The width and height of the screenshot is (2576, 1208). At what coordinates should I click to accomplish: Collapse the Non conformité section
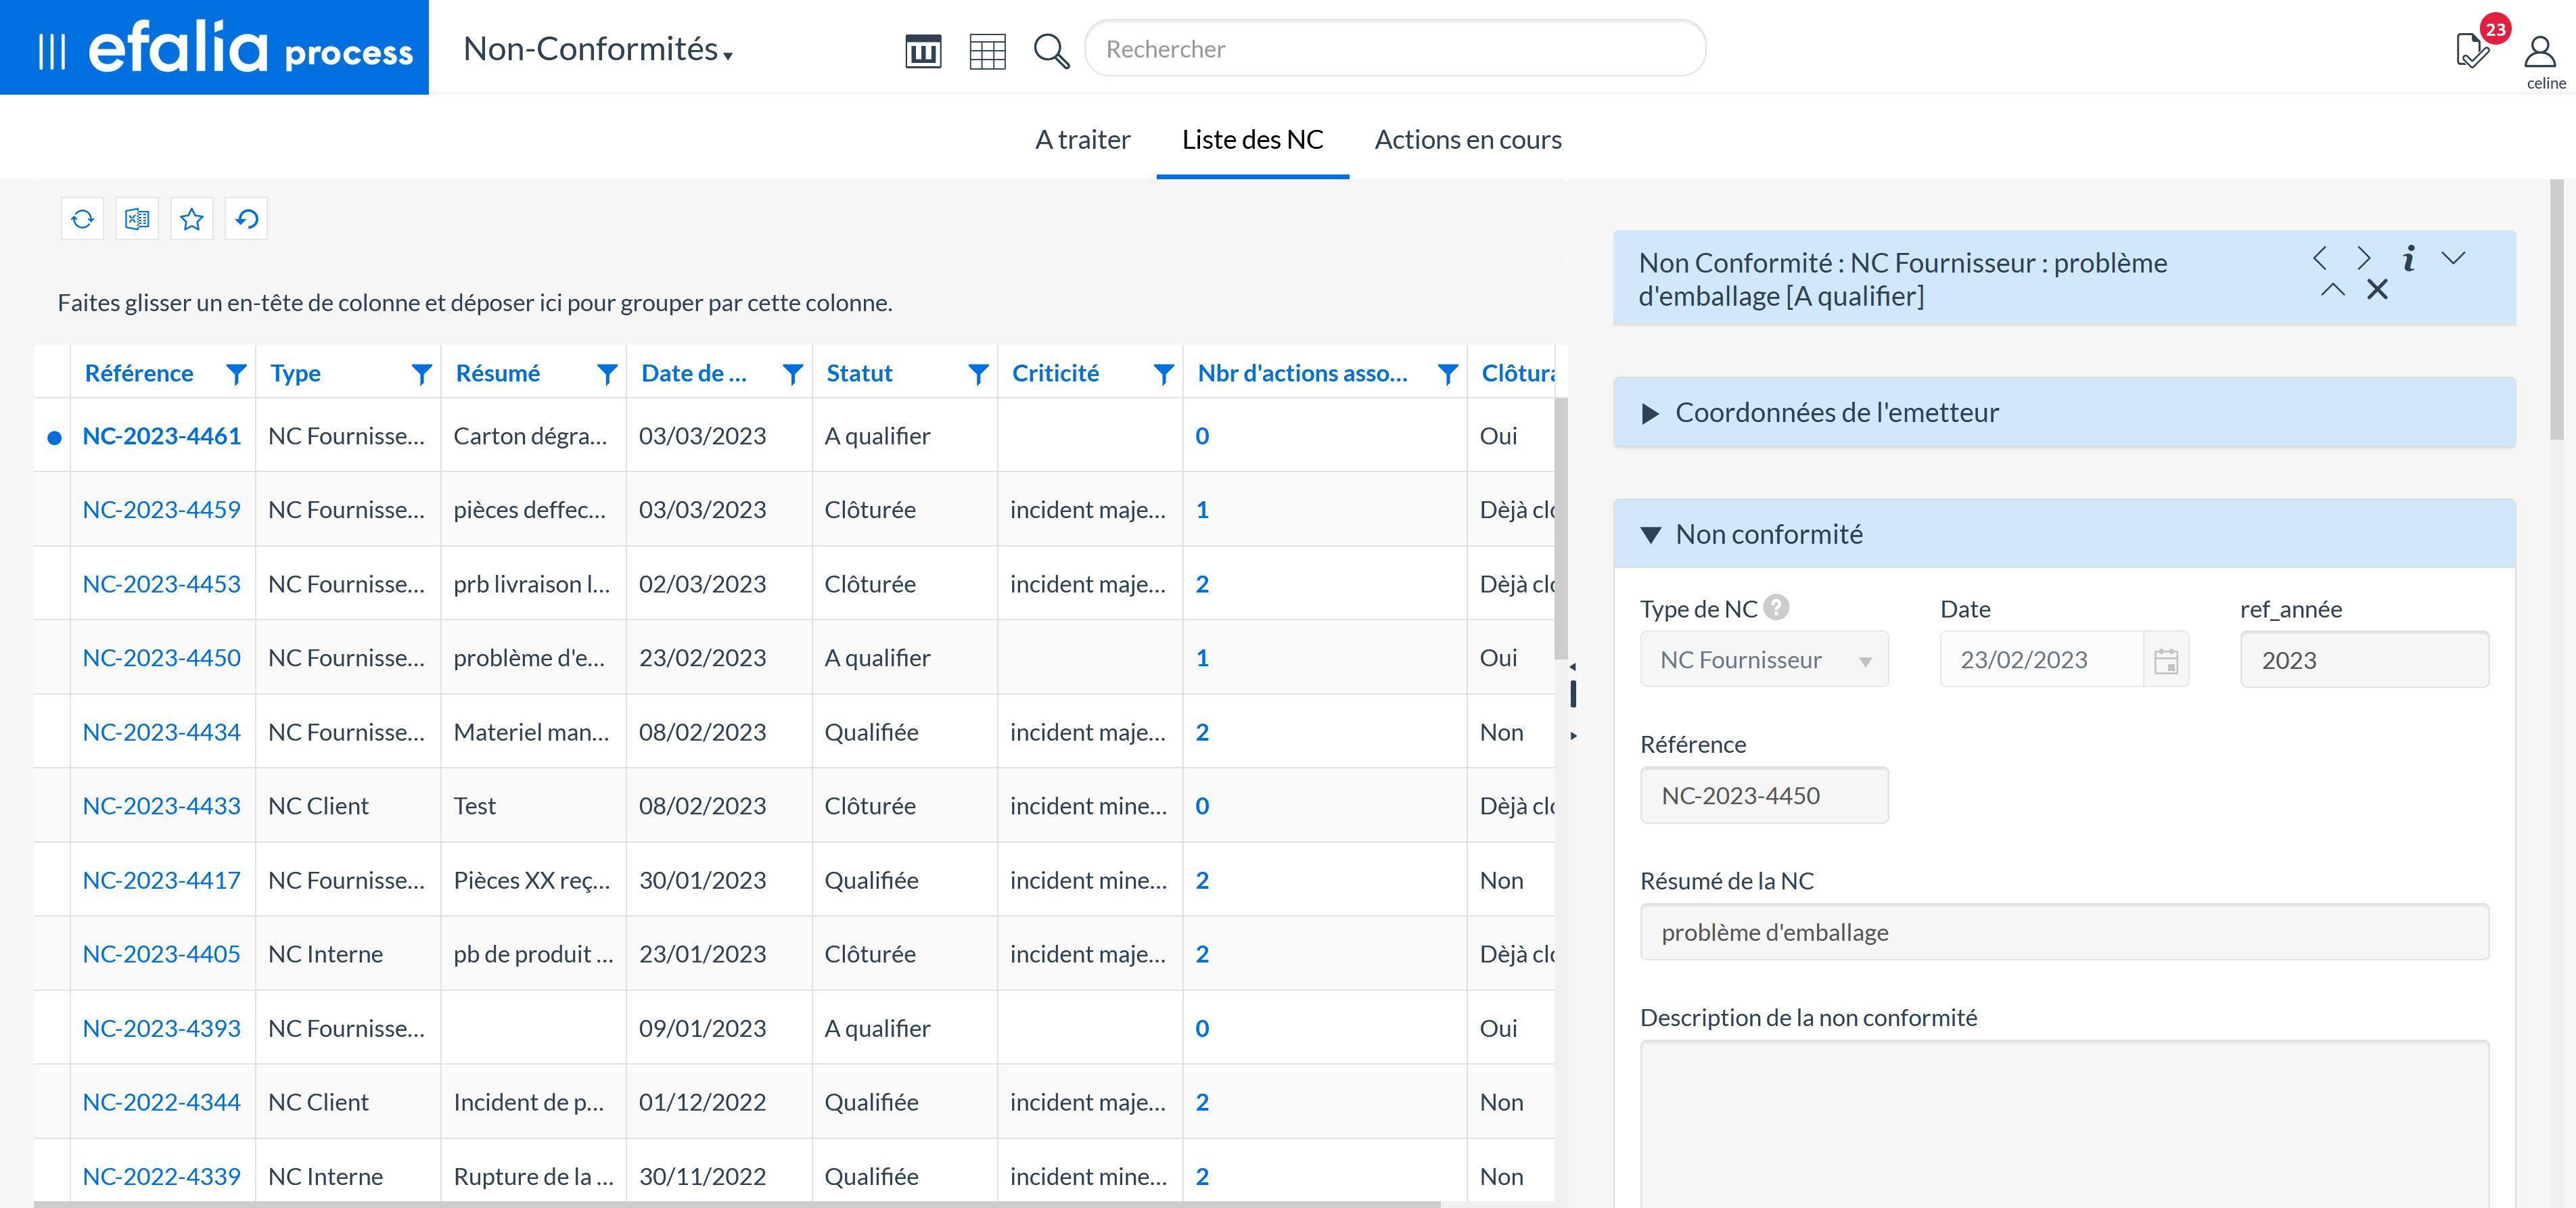point(1649,534)
